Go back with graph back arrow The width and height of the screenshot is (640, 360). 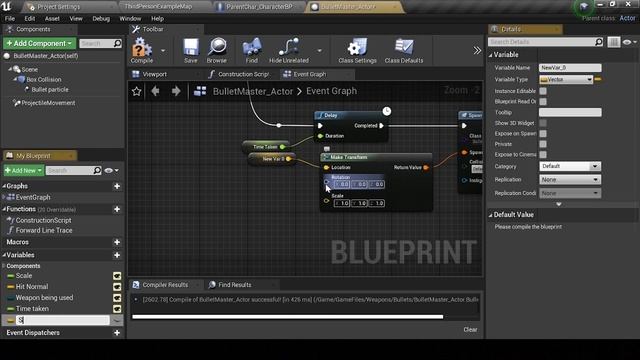tap(155, 91)
